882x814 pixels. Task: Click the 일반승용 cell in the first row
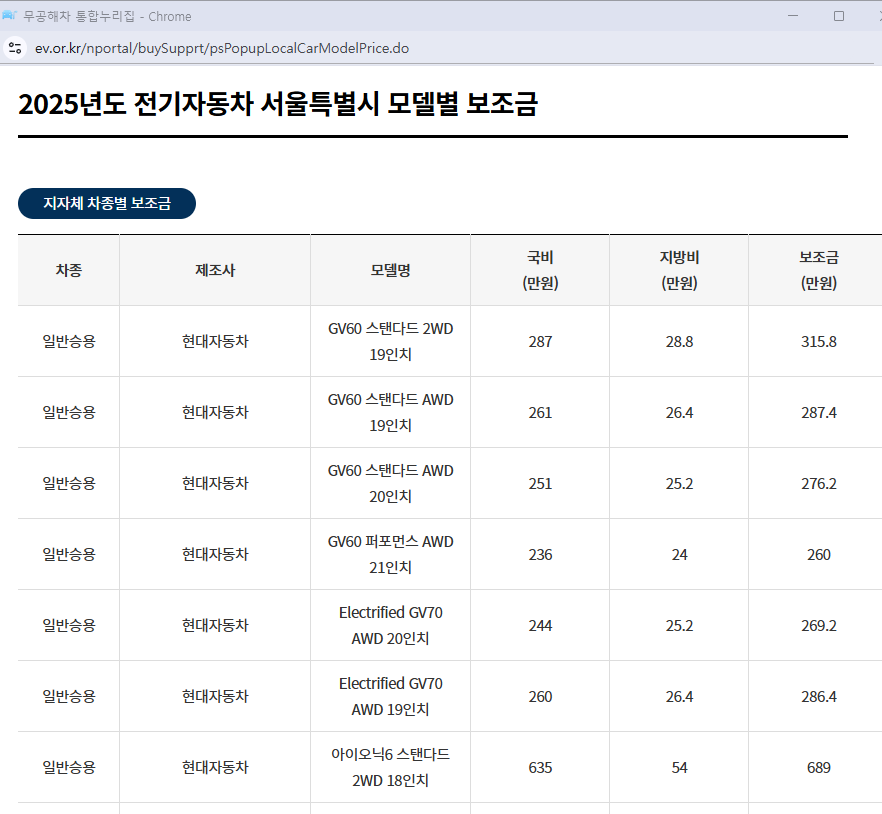pyautogui.click(x=67, y=340)
